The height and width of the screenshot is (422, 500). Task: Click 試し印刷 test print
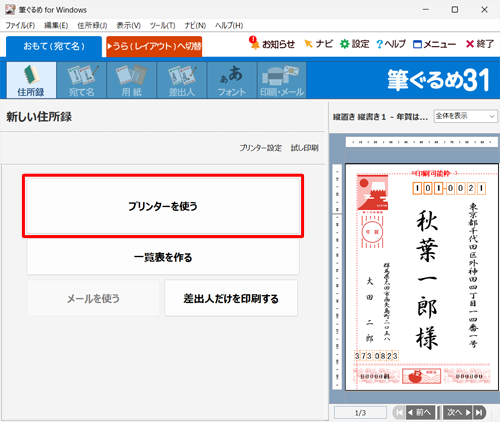tap(304, 148)
